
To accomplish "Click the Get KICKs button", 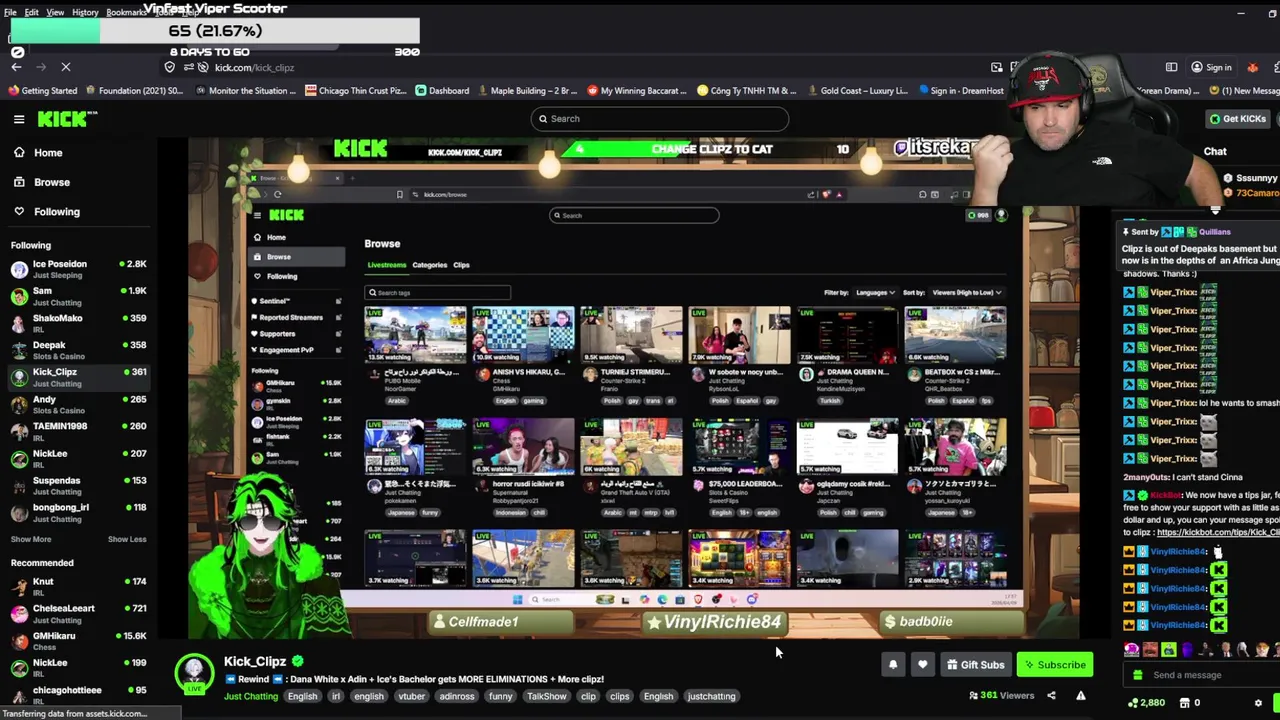I will point(1237,119).
